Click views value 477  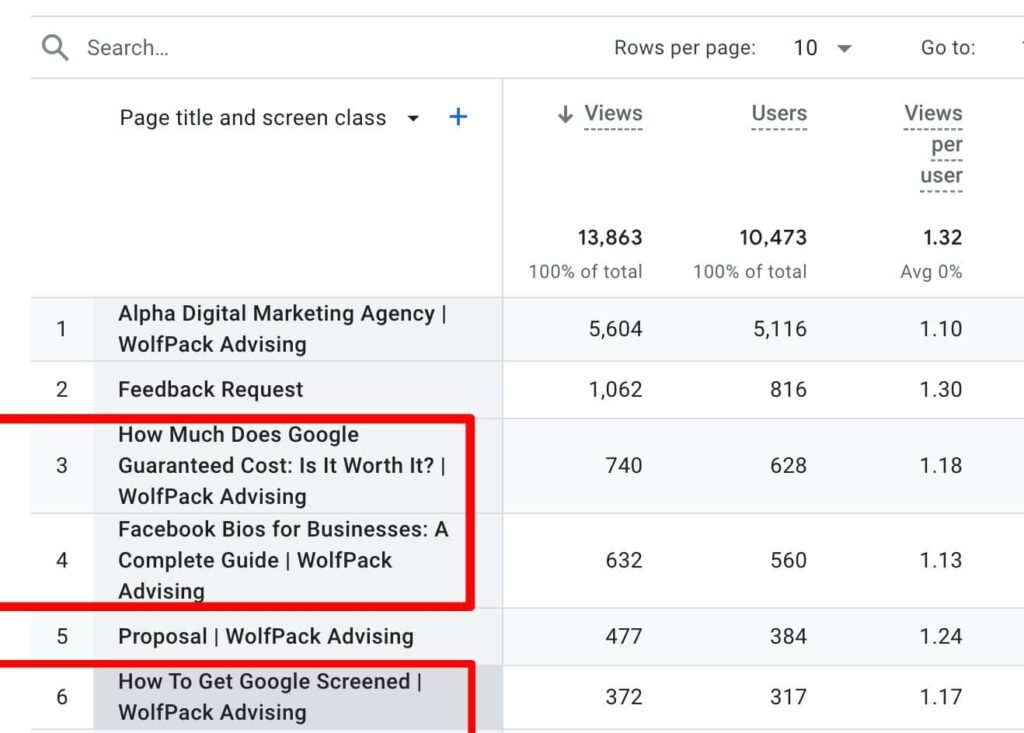coord(624,636)
